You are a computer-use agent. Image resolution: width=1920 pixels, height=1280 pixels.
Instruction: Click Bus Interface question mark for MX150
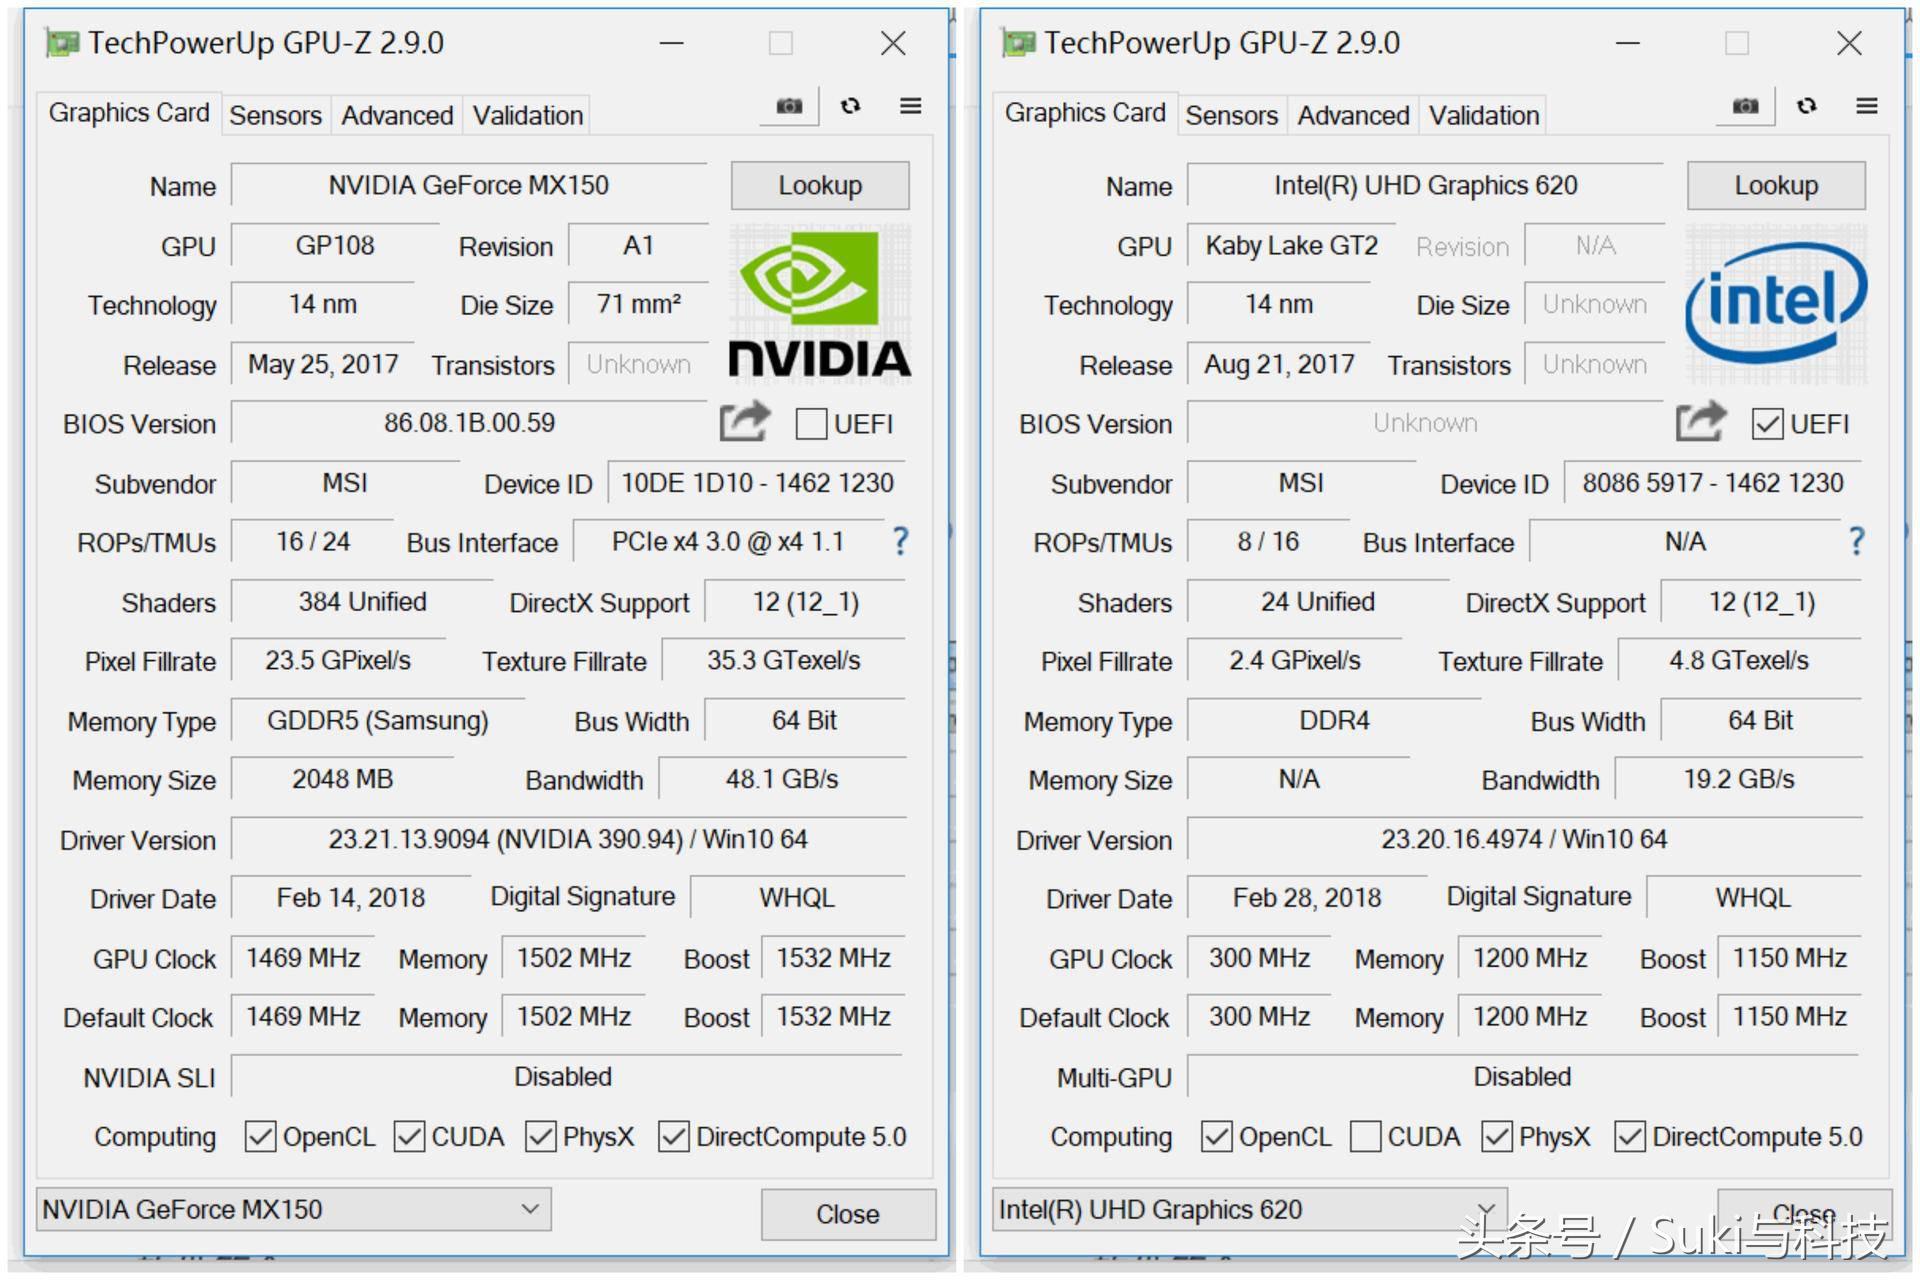click(x=900, y=542)
